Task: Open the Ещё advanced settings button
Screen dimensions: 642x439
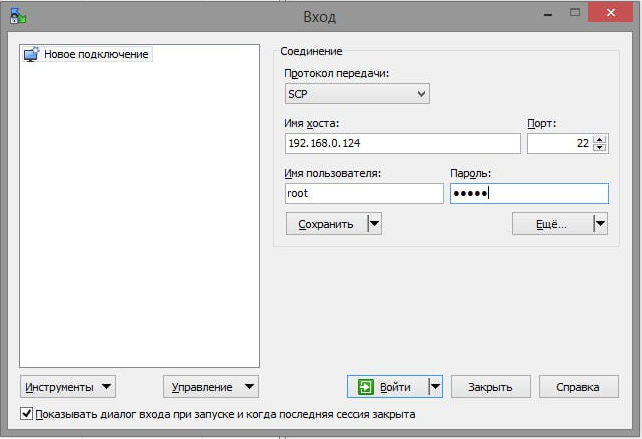Action: 551,224
